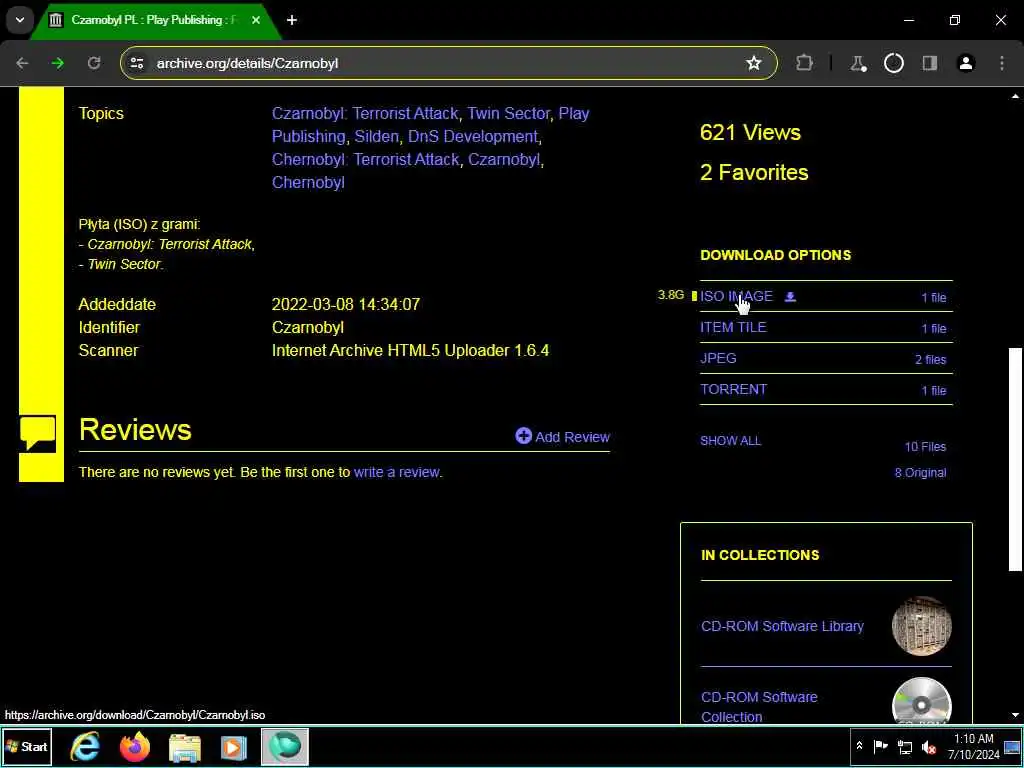1024x768 pixels.
Task: Click the 2 files count next to JPEG
Action: coord(931,359)
